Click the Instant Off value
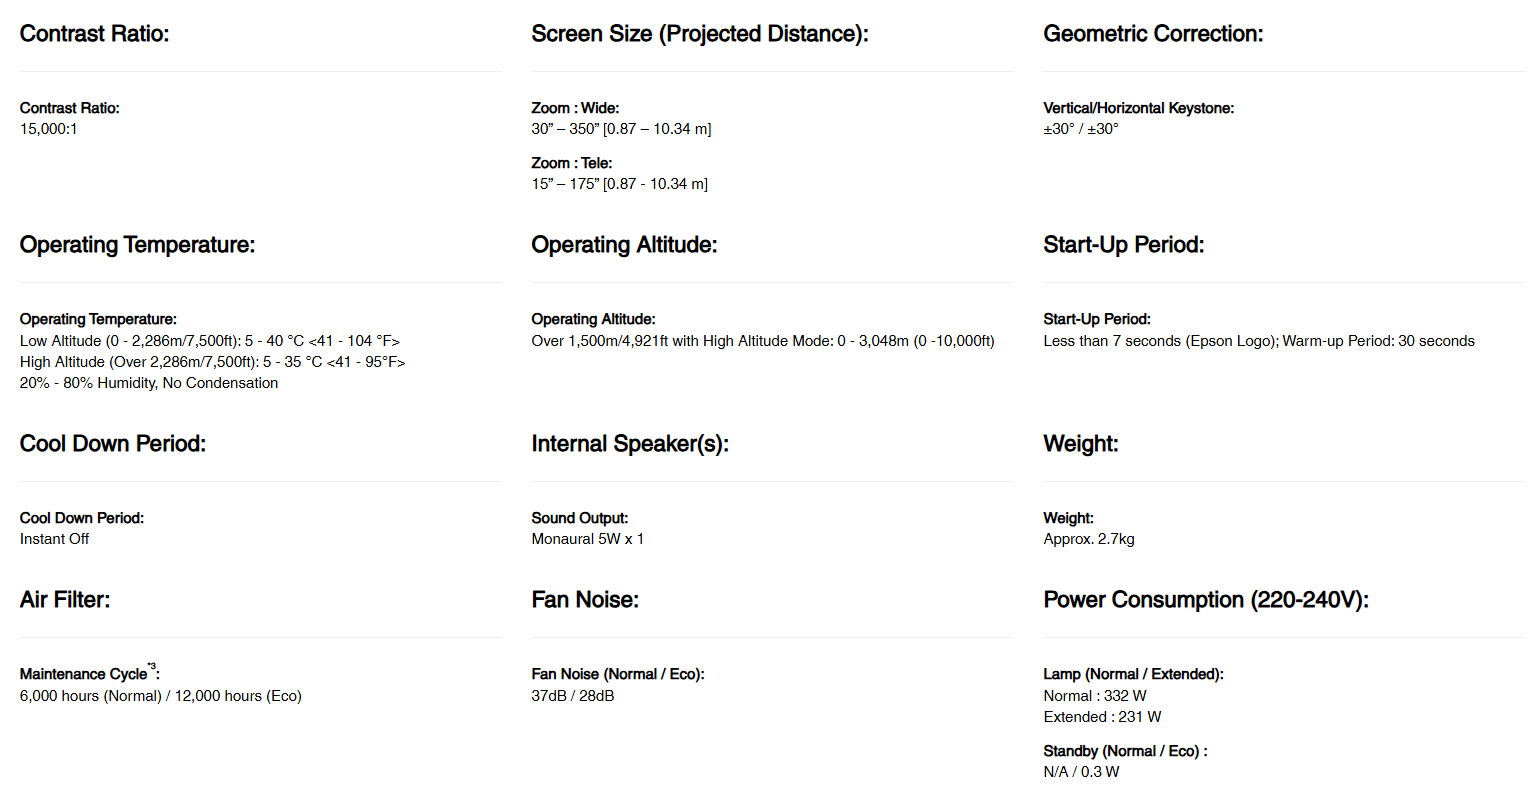This screenshot has height=797, width=1540. [x=54, y=539]
